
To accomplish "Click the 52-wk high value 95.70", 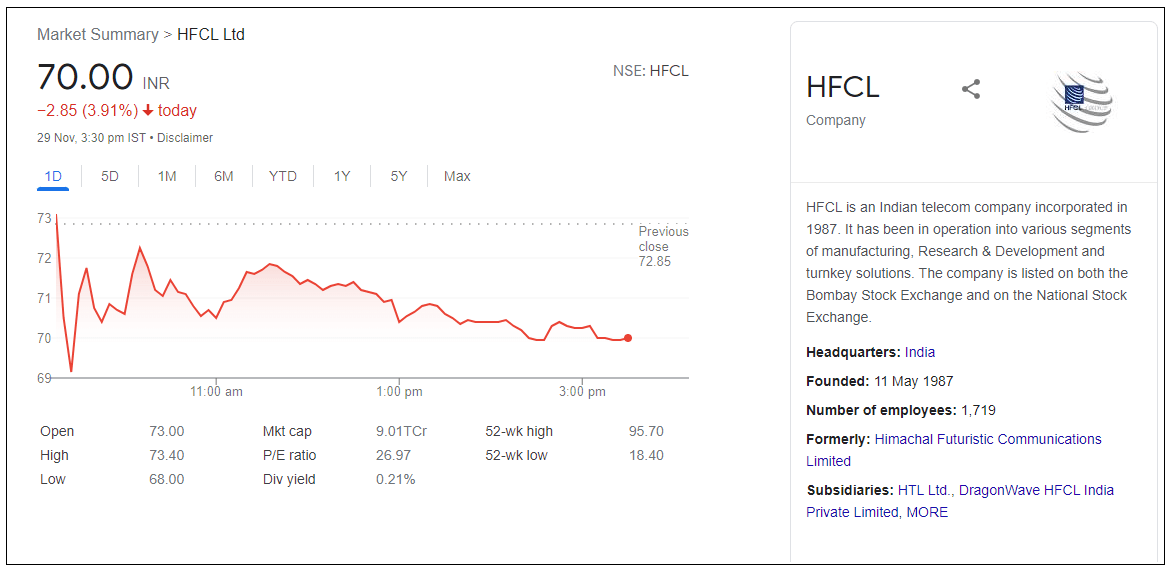I will (646, 431).
